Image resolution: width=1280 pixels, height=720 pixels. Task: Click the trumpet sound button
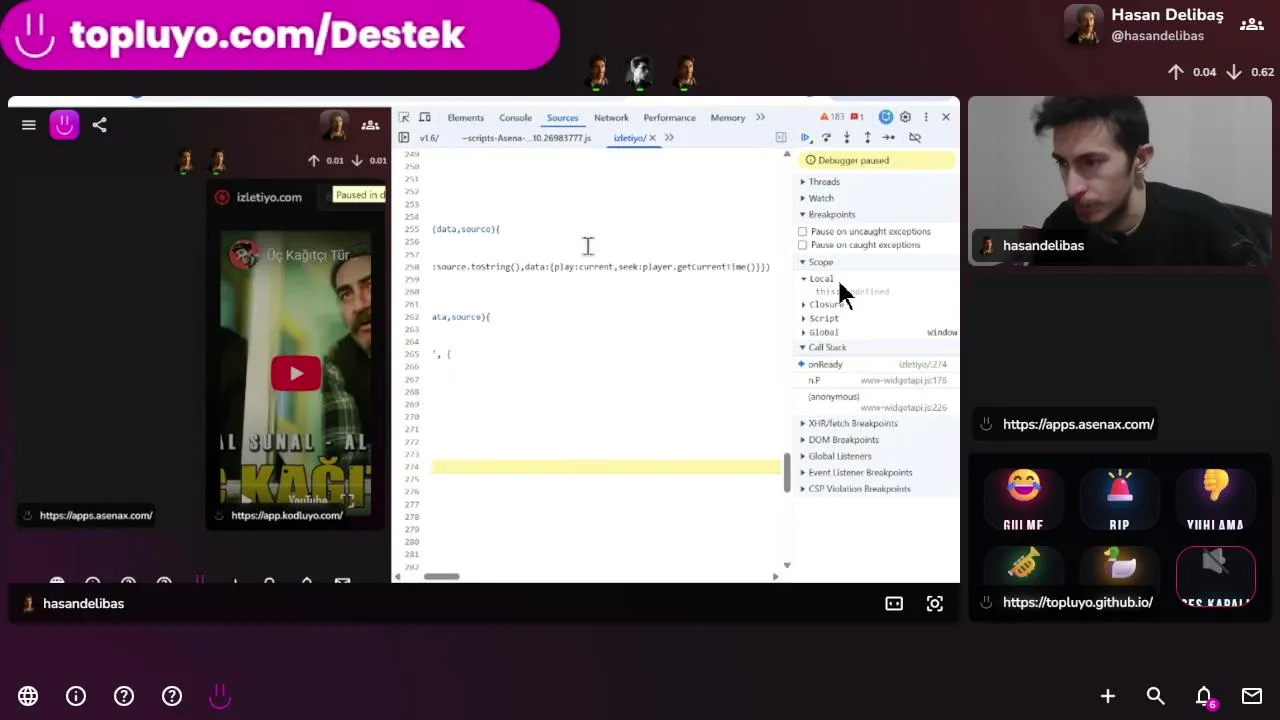click(1023, 566)
